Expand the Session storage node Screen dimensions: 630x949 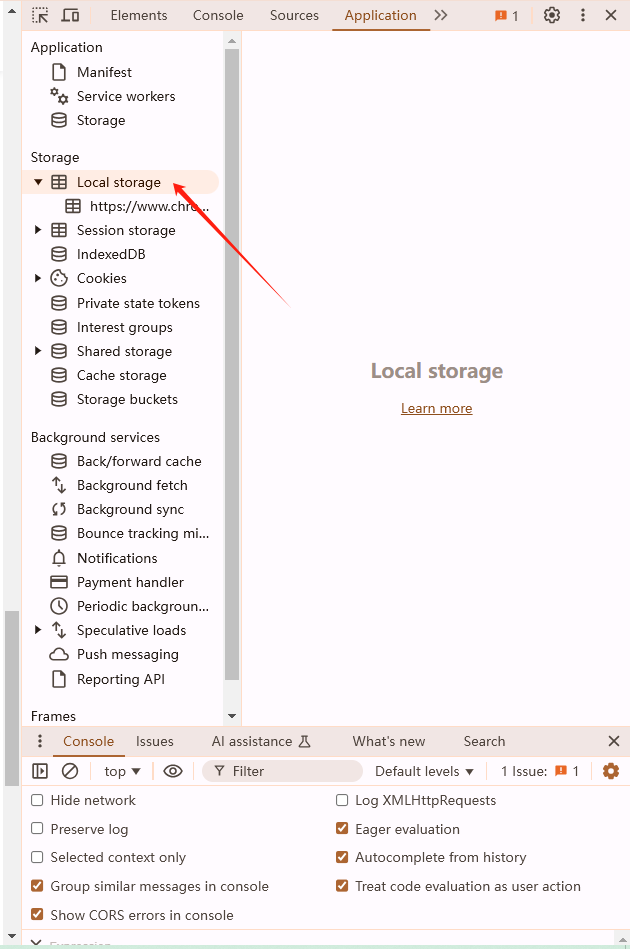pyautogui.click(x=38, y=230)
